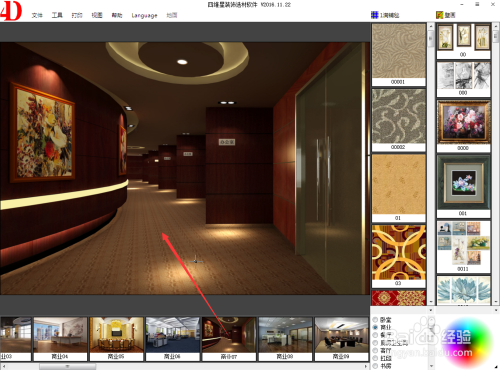Open scene thumbnail 商业05
Viewport: 500px width, 370px height.
click(116, 339)
